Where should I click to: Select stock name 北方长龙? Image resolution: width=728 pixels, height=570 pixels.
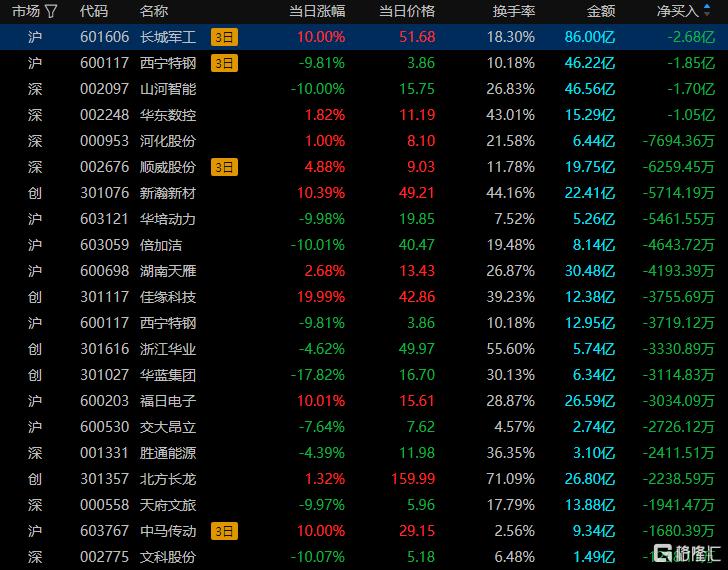[168, 479]
